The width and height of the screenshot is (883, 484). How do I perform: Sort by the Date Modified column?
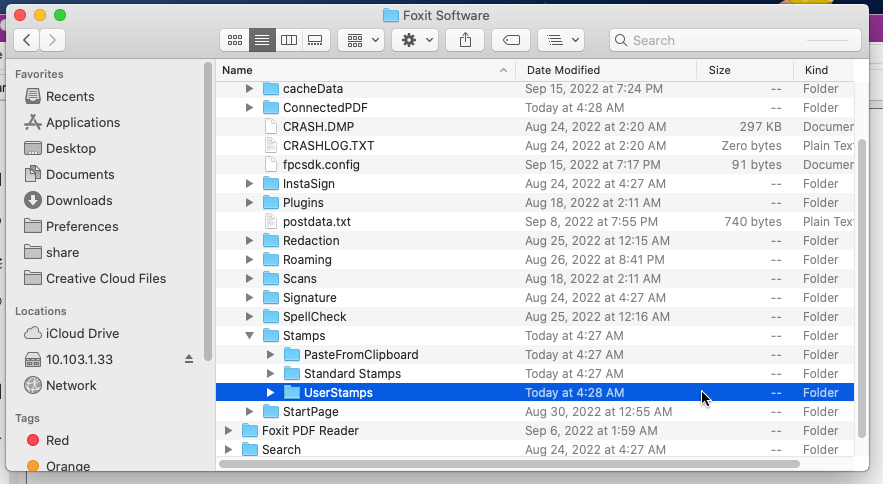[x=606, y=70]
